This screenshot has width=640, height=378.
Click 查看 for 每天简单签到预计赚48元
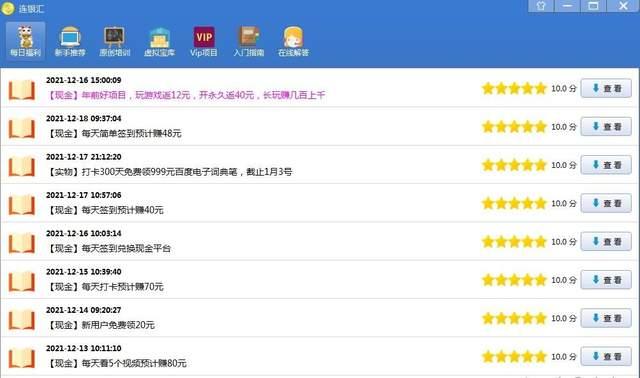(606, 127)
